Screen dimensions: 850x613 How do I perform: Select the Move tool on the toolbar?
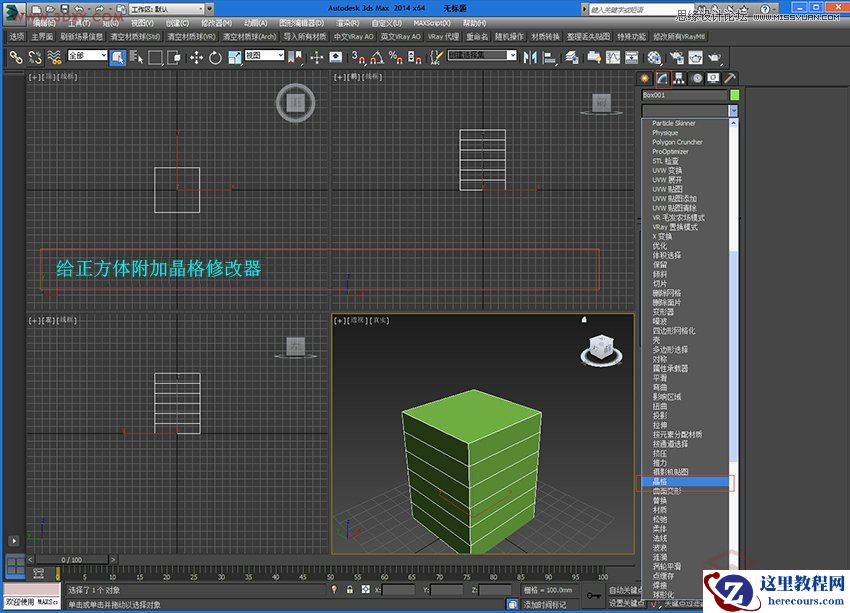196,60
